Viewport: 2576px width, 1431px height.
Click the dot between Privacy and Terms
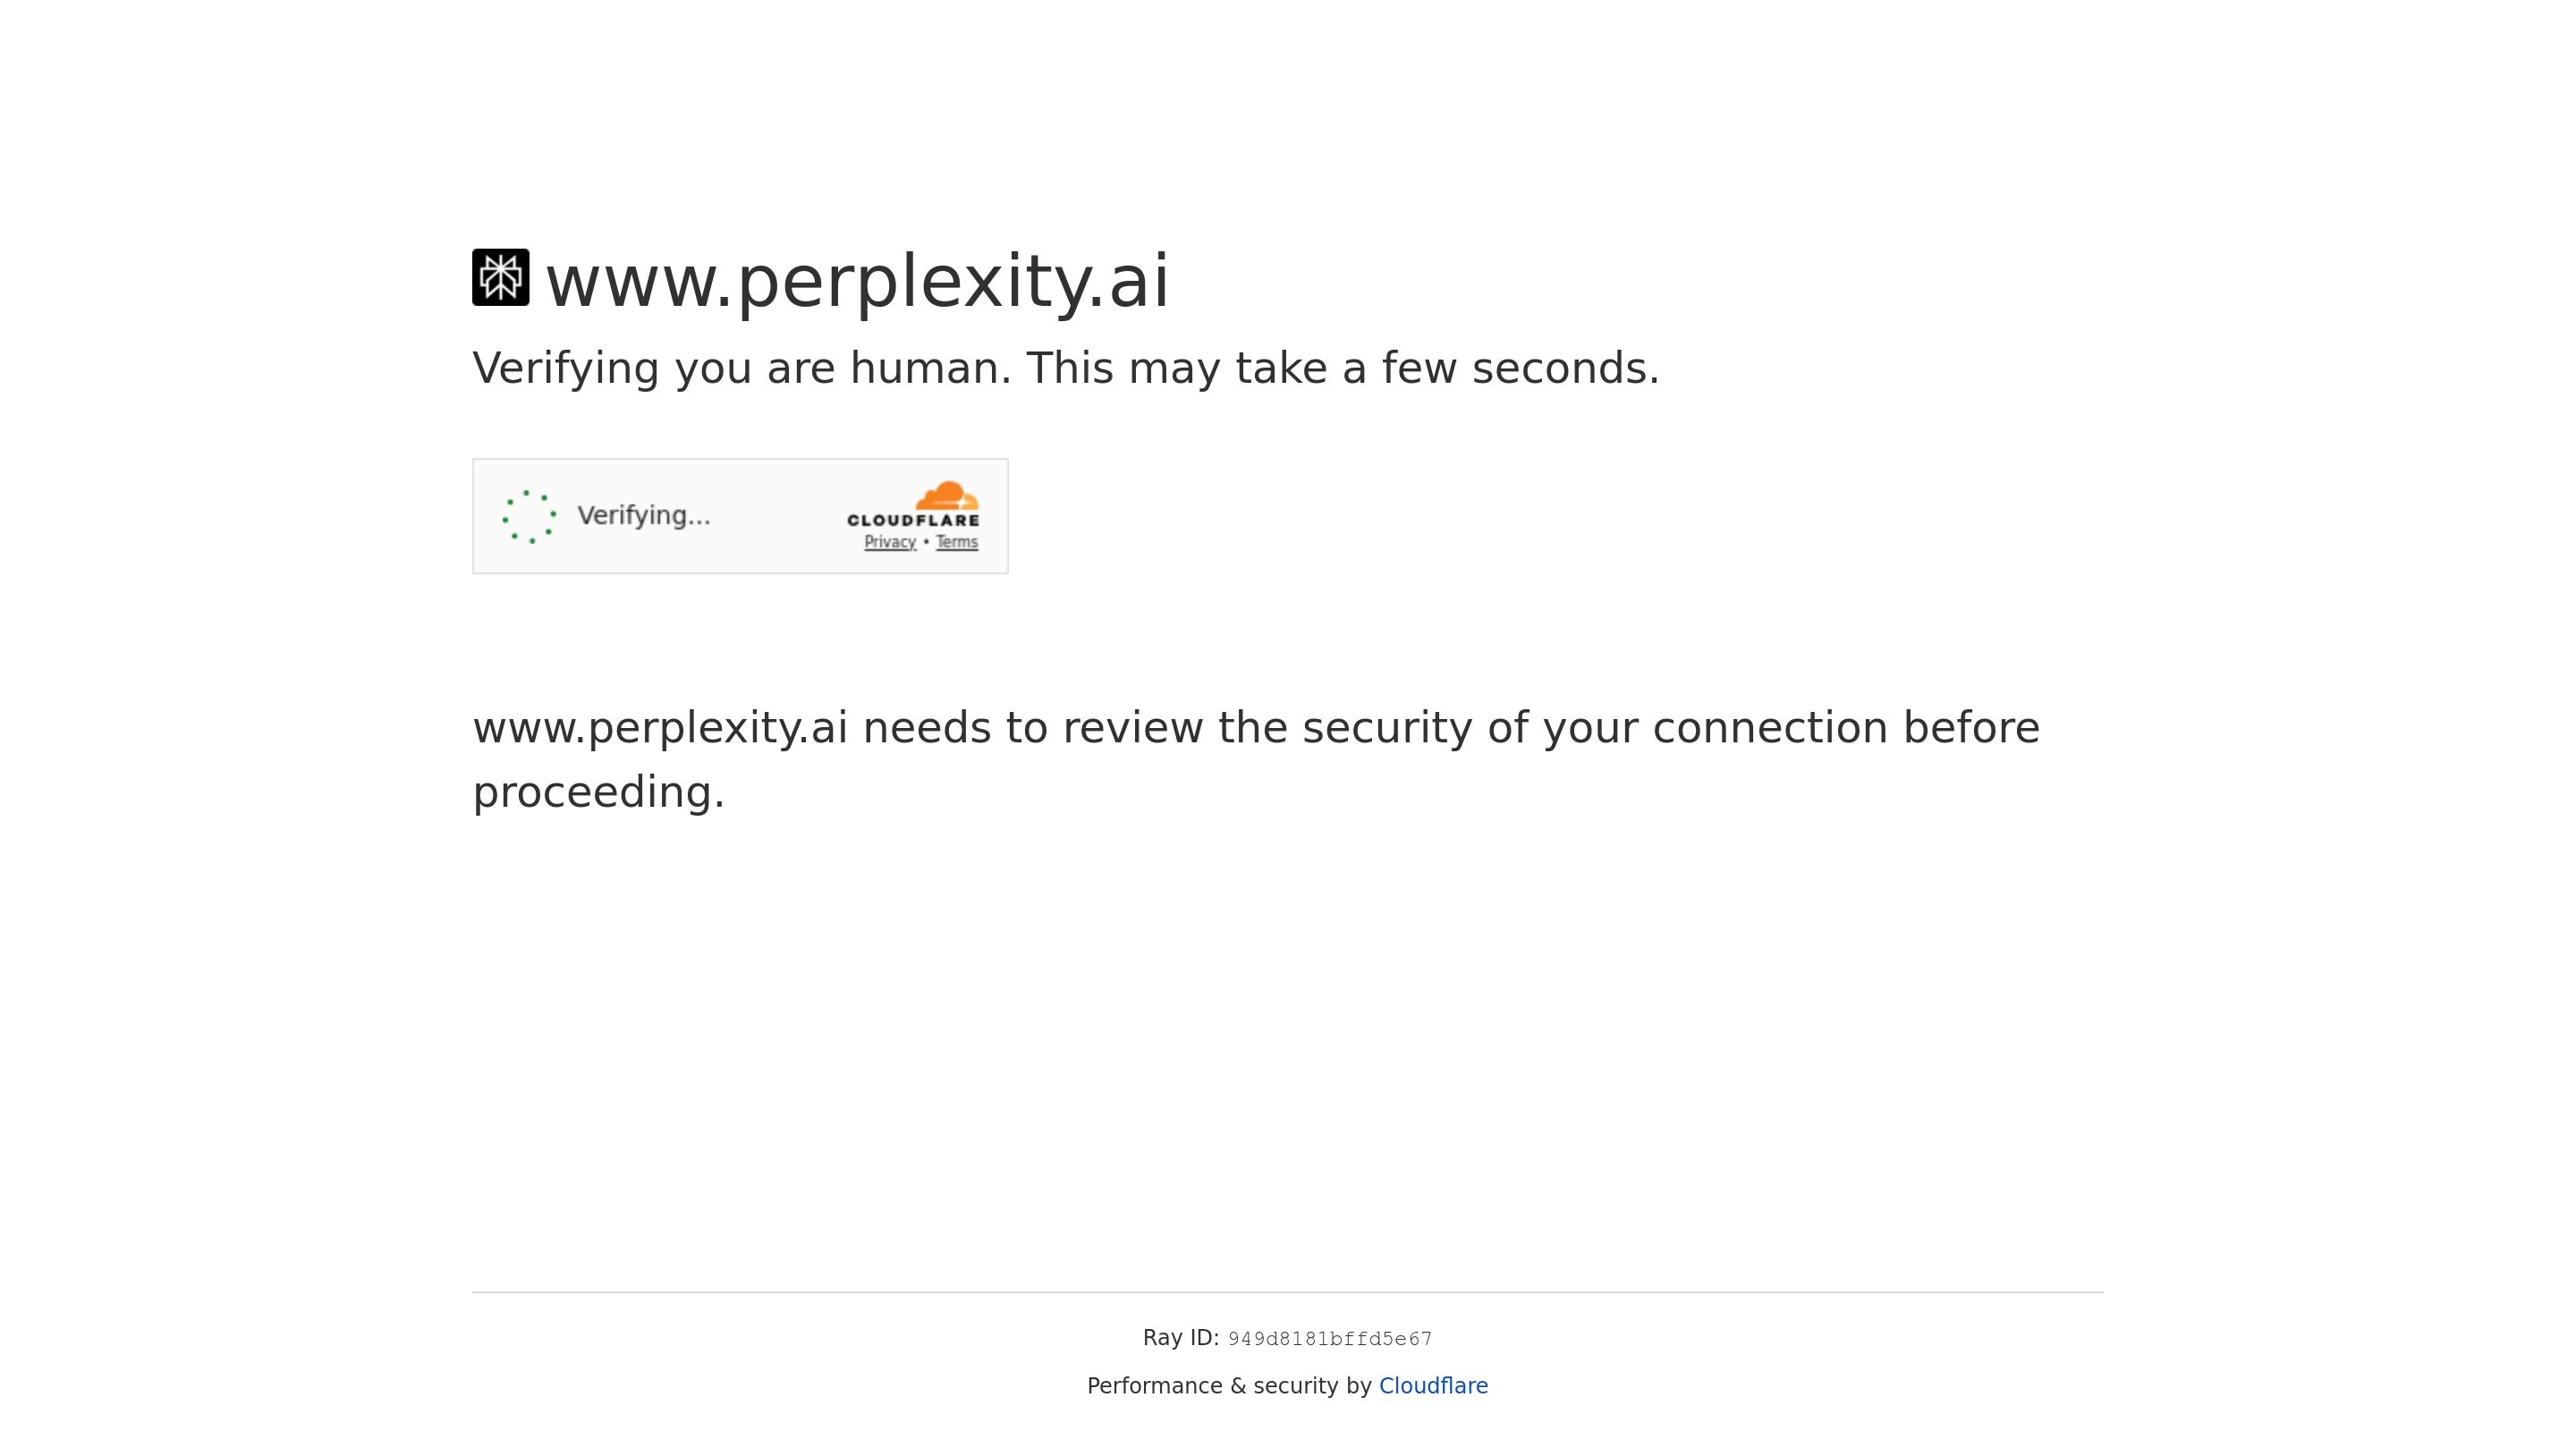coord(926,542)
